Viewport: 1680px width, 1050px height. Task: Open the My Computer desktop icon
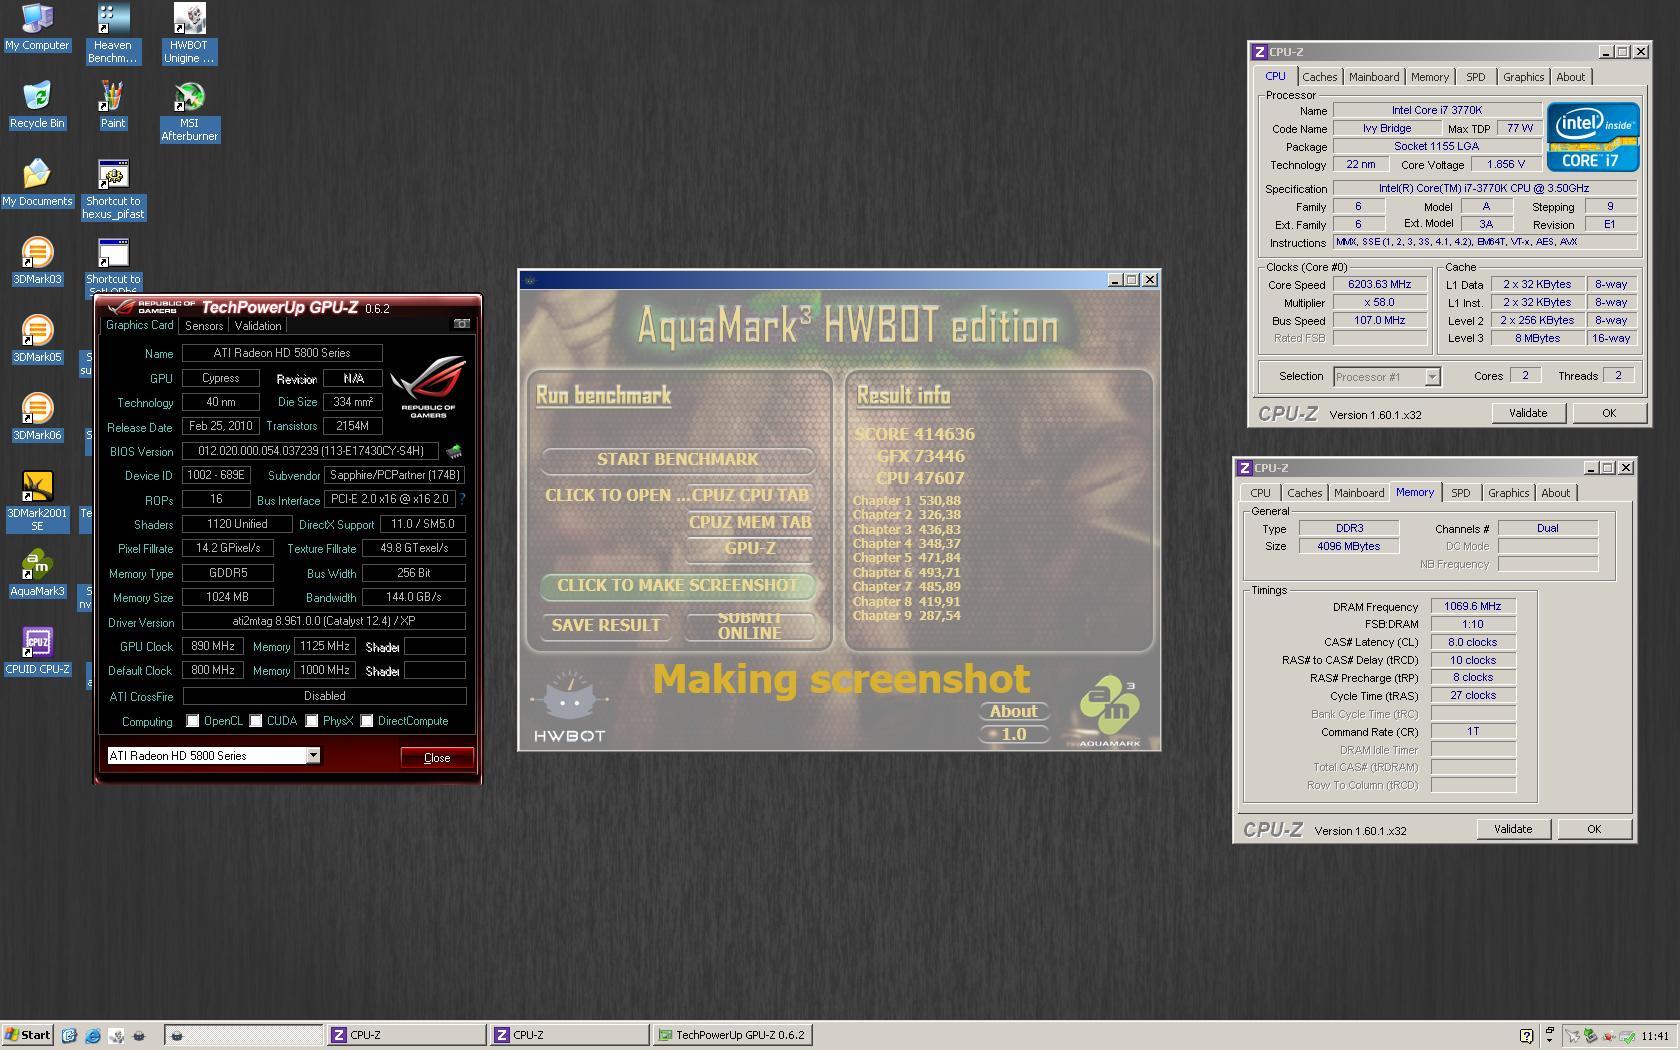click(37, 27)
